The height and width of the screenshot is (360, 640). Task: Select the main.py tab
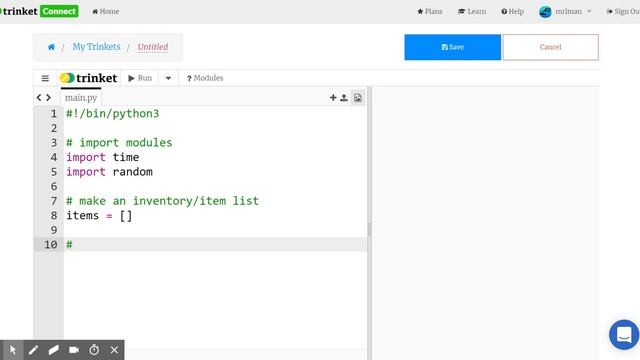81,98
